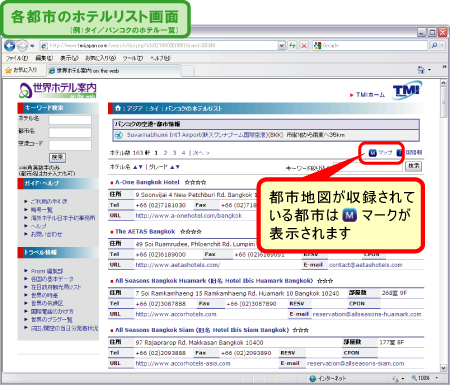Open All Seasons Bangkok Huamark hotel link
This screenshot has width=450, height=385.
click(x=214, y=281)
